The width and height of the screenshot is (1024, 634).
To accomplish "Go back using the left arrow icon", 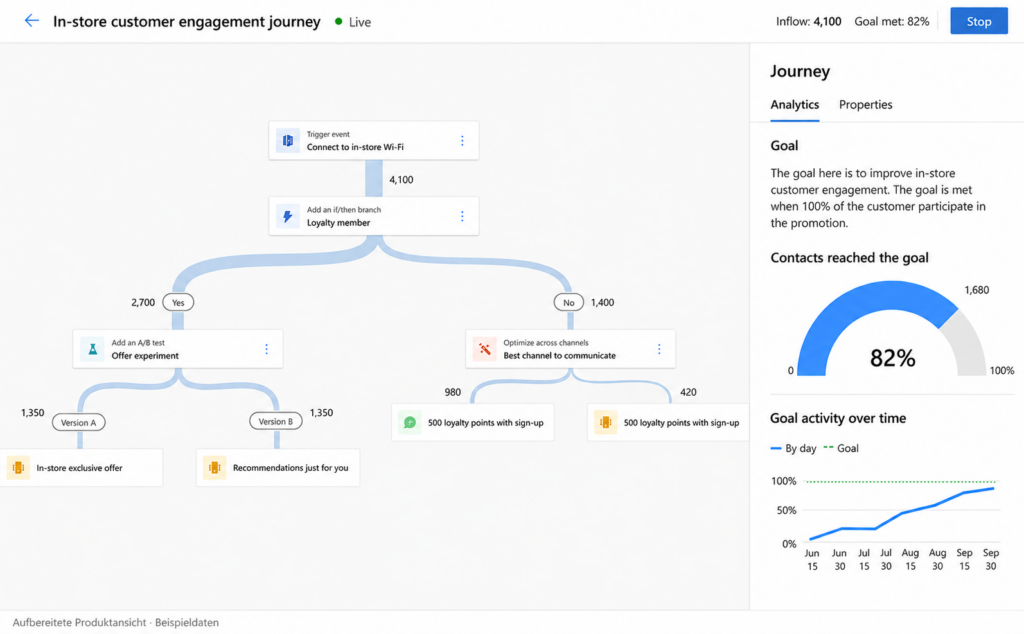I will (31, 21).
